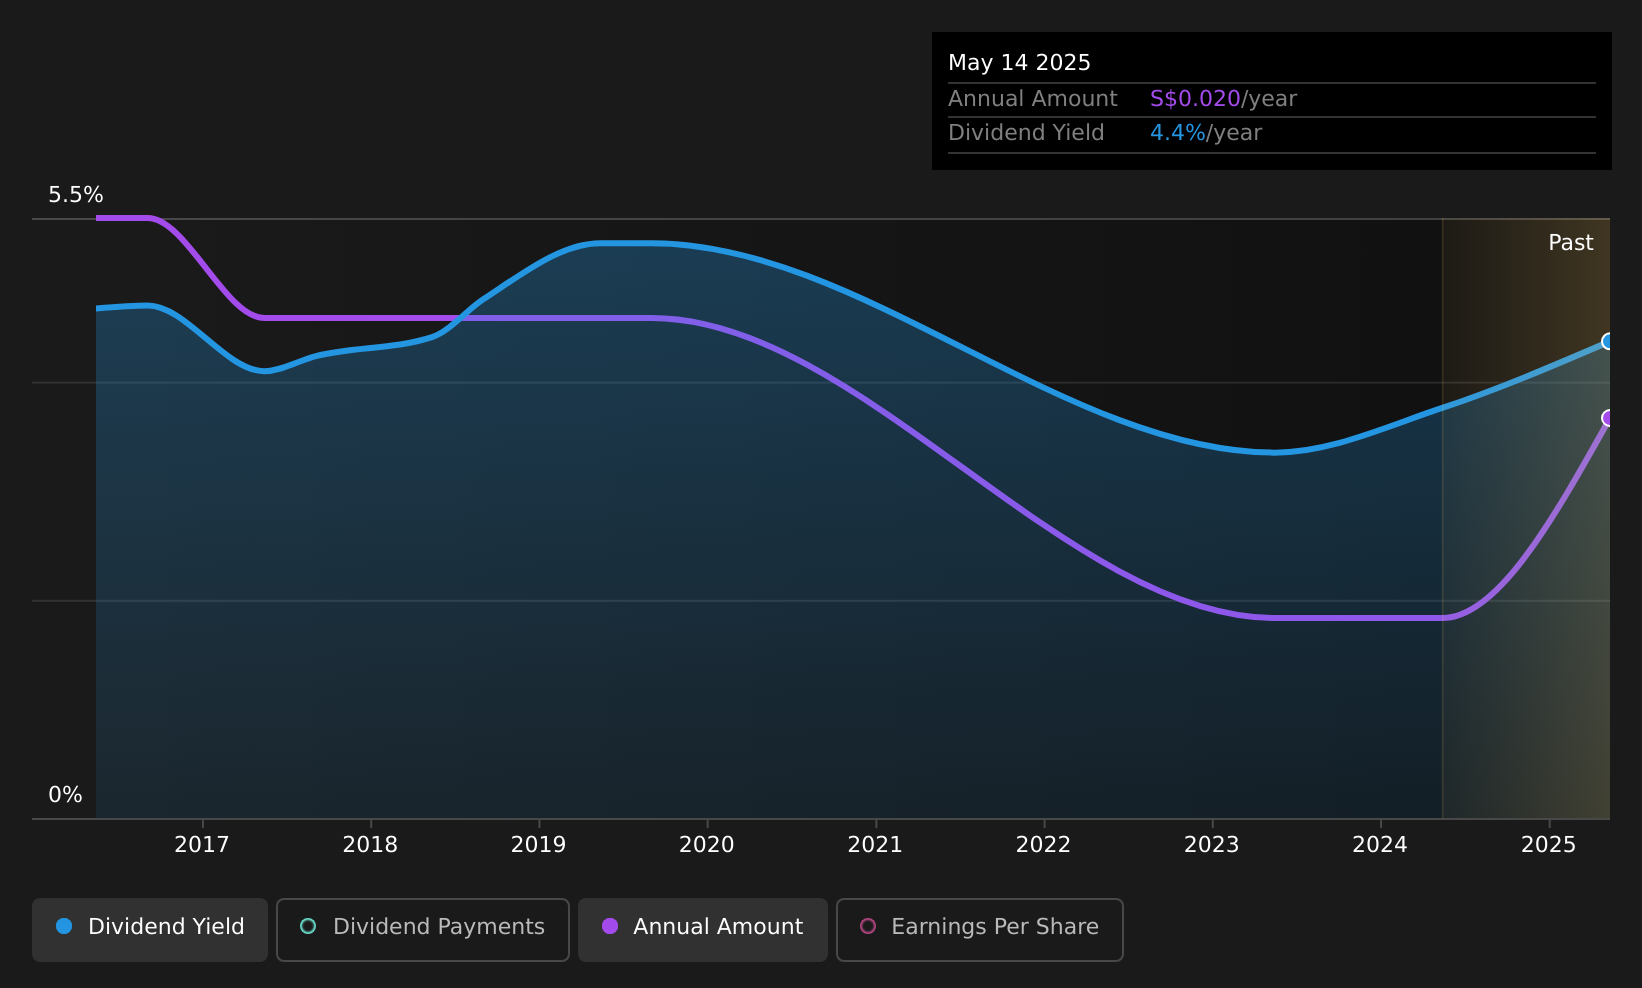
Task: Click the purple Annual Amount endpoint marker
Action: 1608,418
